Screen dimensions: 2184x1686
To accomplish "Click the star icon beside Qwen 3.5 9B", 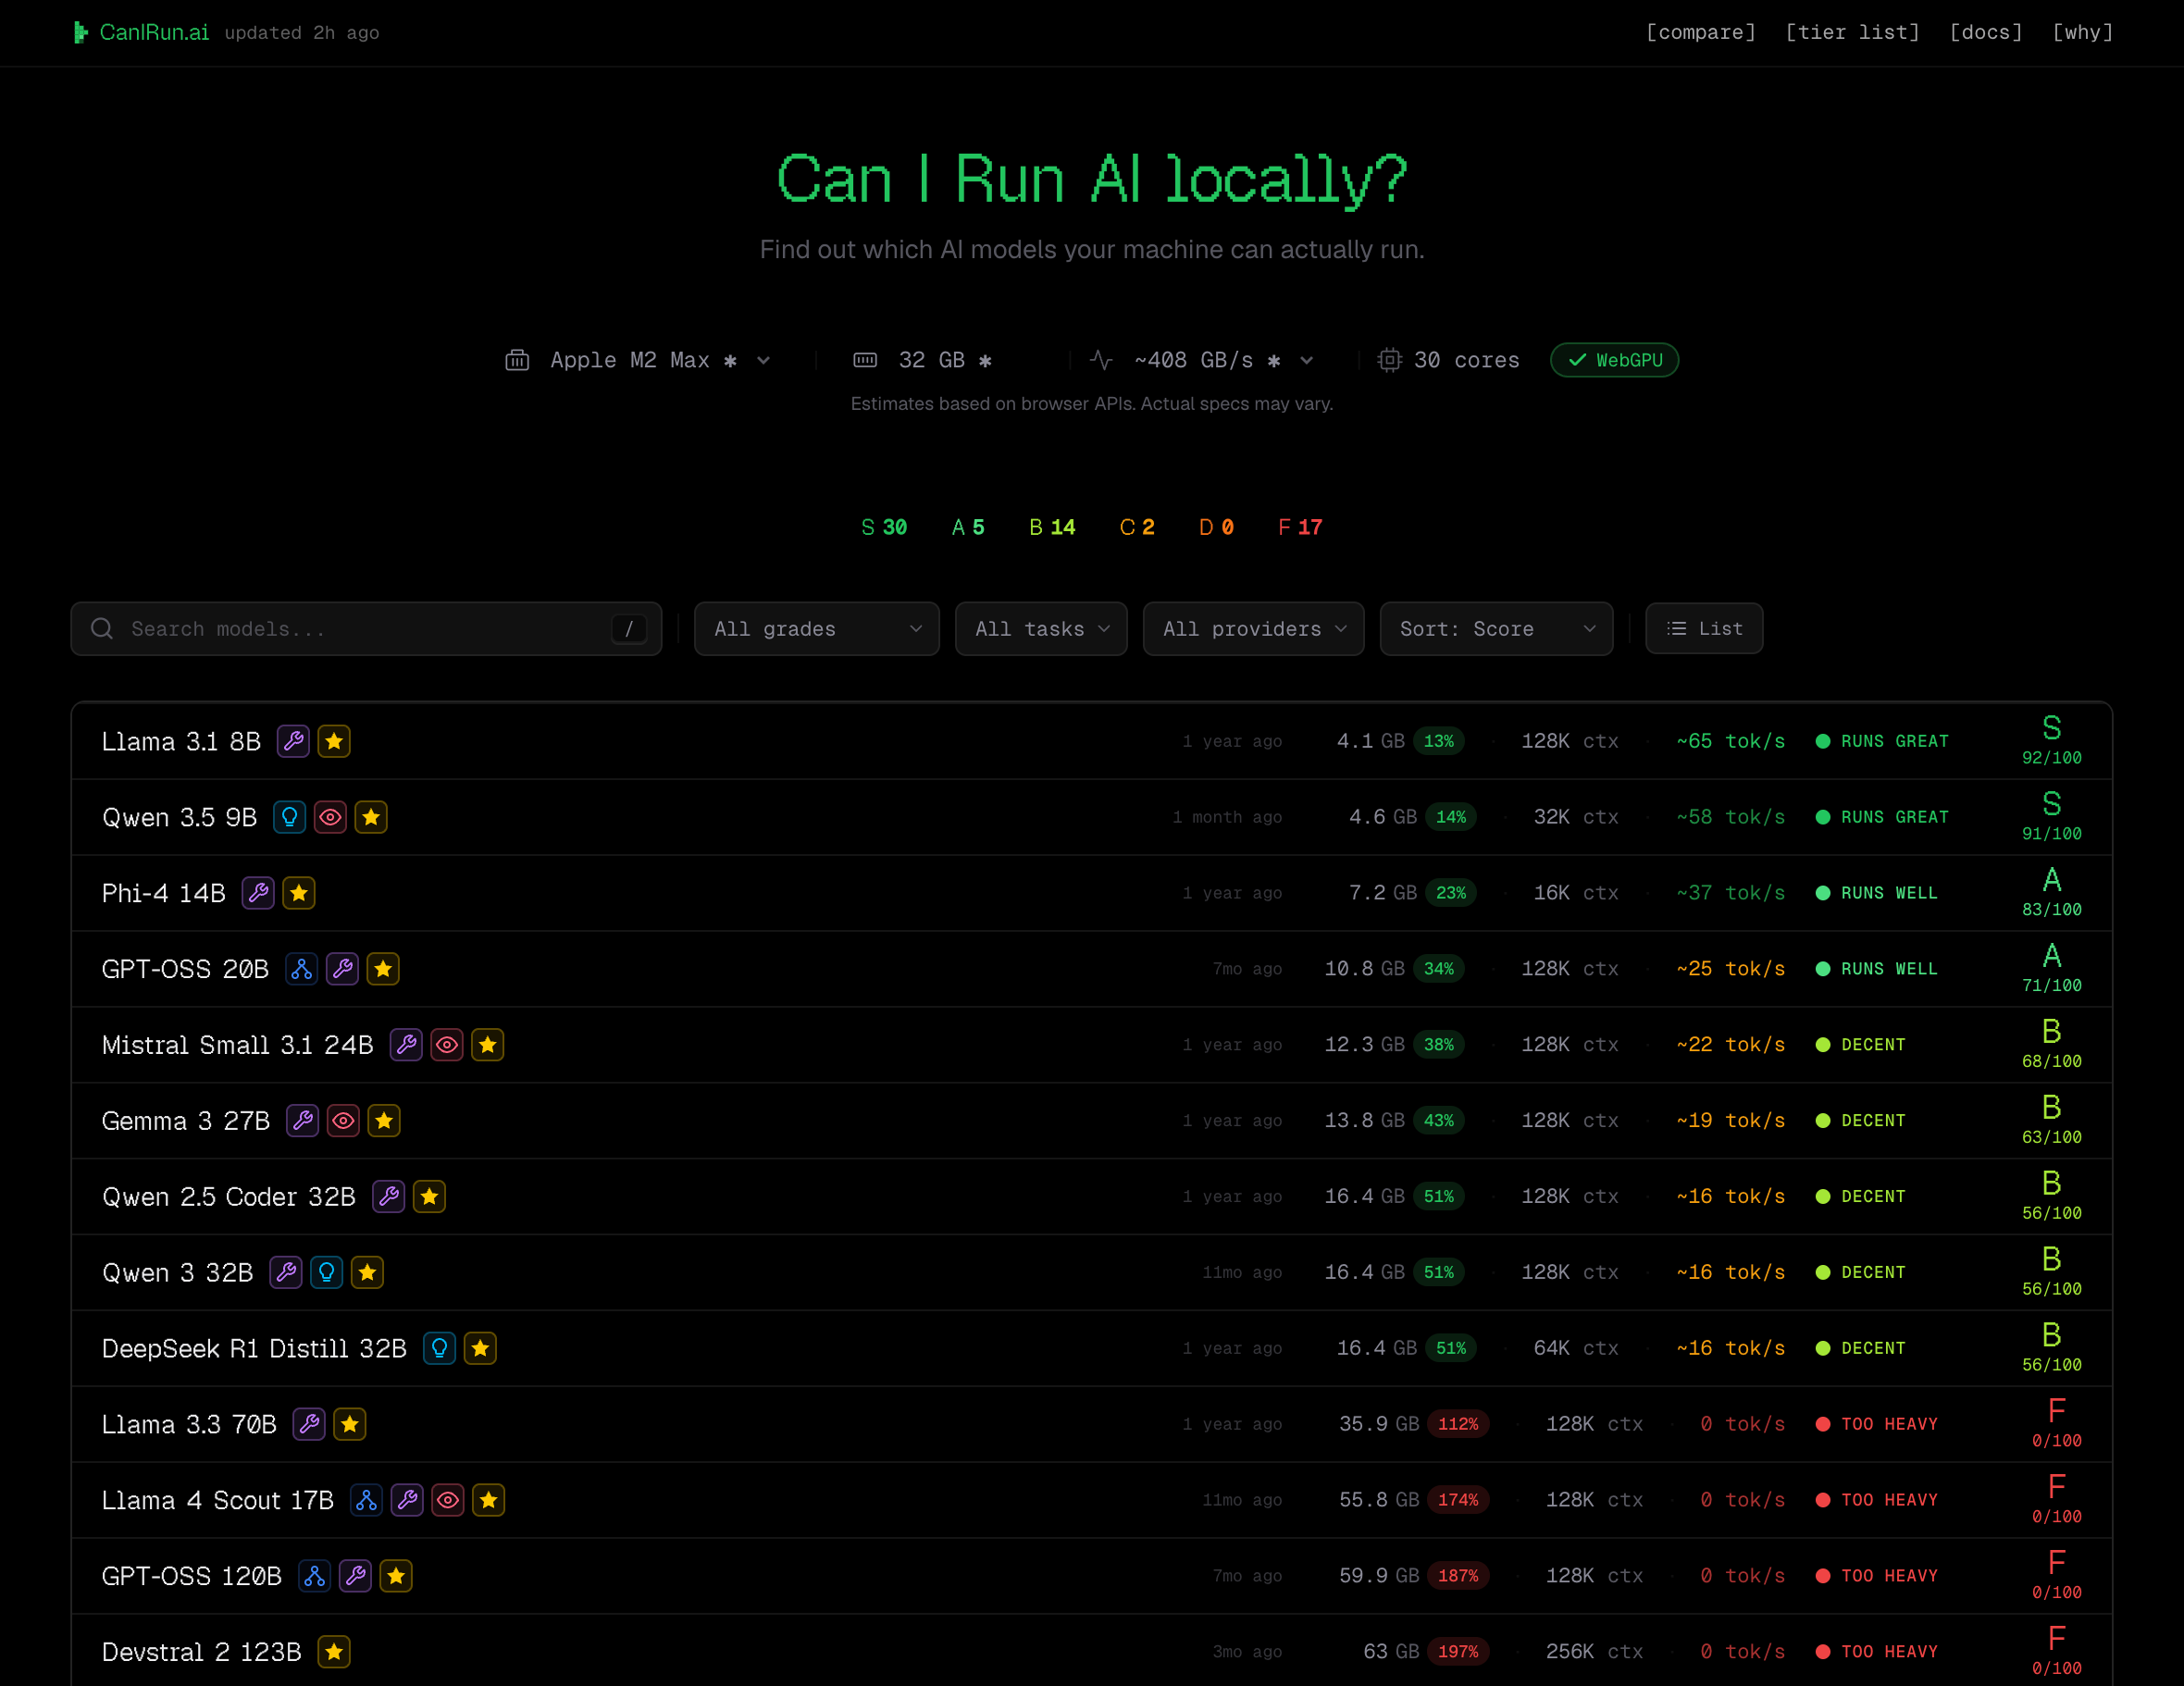I will [371, 817].
